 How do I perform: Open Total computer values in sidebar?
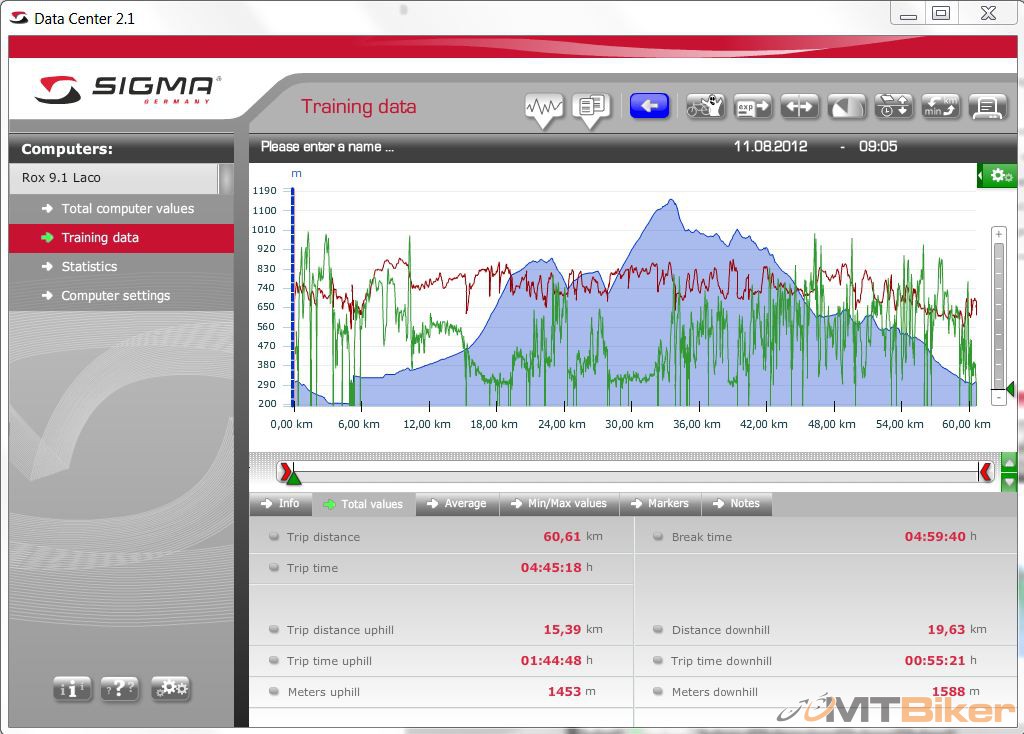pyautogui.click(x=127, y=209)
